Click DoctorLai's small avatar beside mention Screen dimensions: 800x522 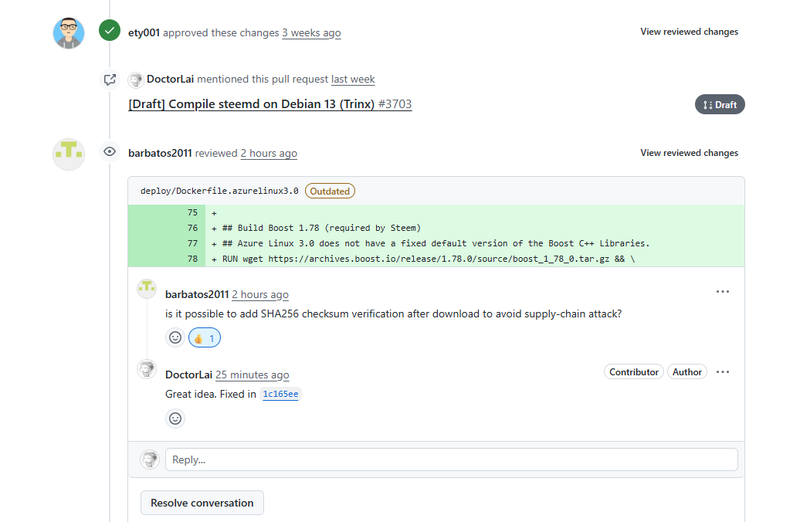point(136,80)
